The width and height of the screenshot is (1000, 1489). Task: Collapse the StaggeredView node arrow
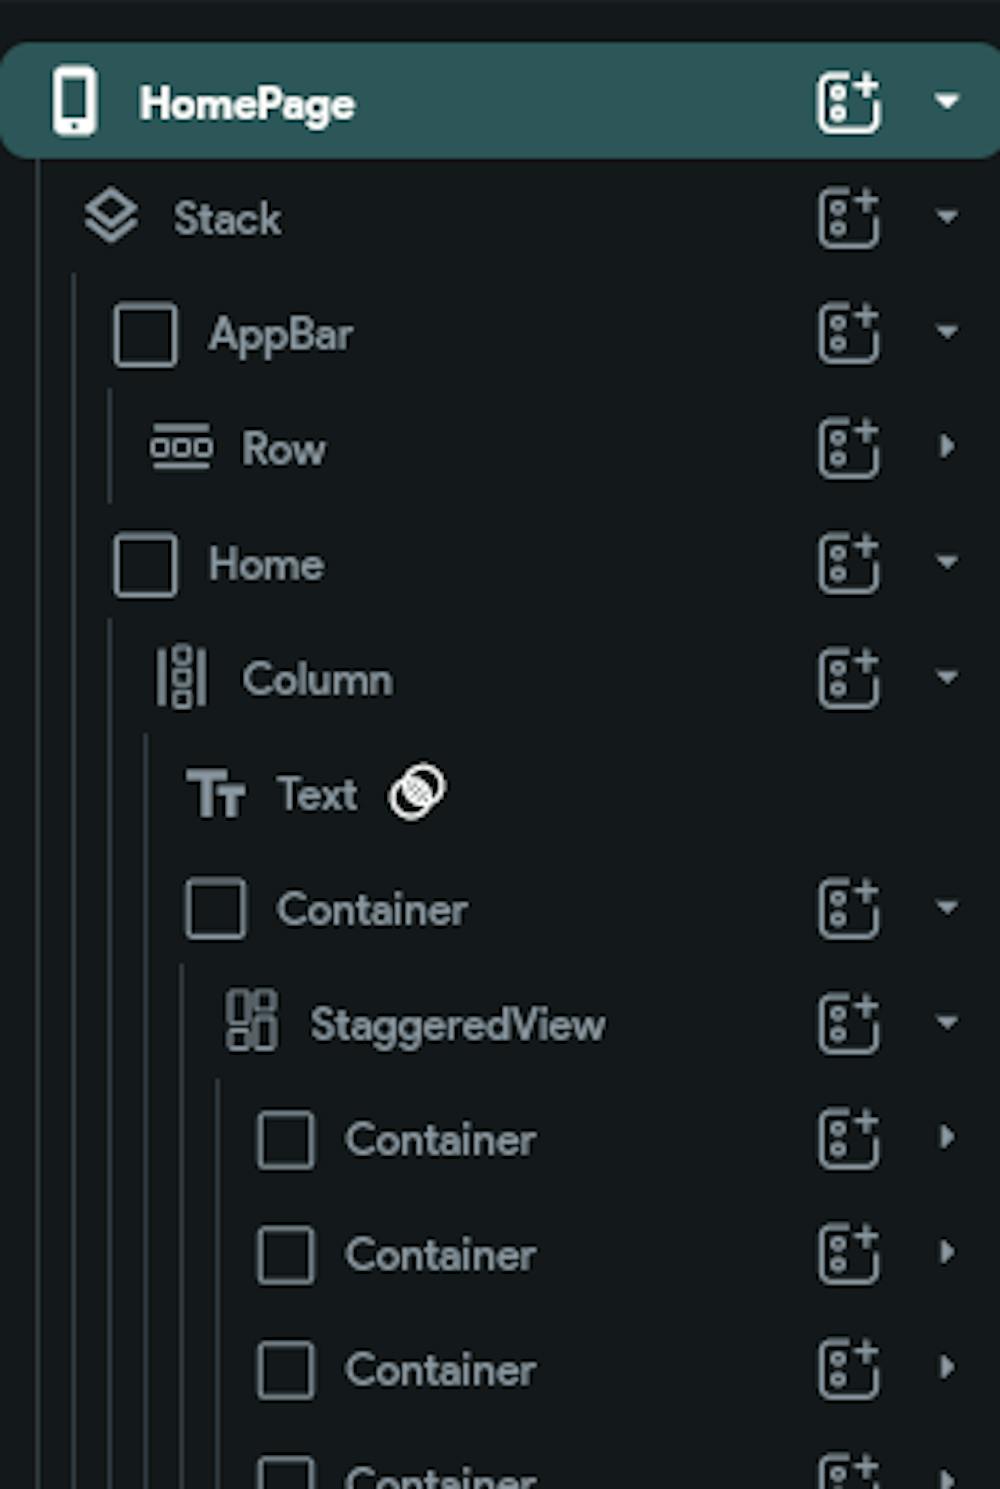pos(947,1021)
